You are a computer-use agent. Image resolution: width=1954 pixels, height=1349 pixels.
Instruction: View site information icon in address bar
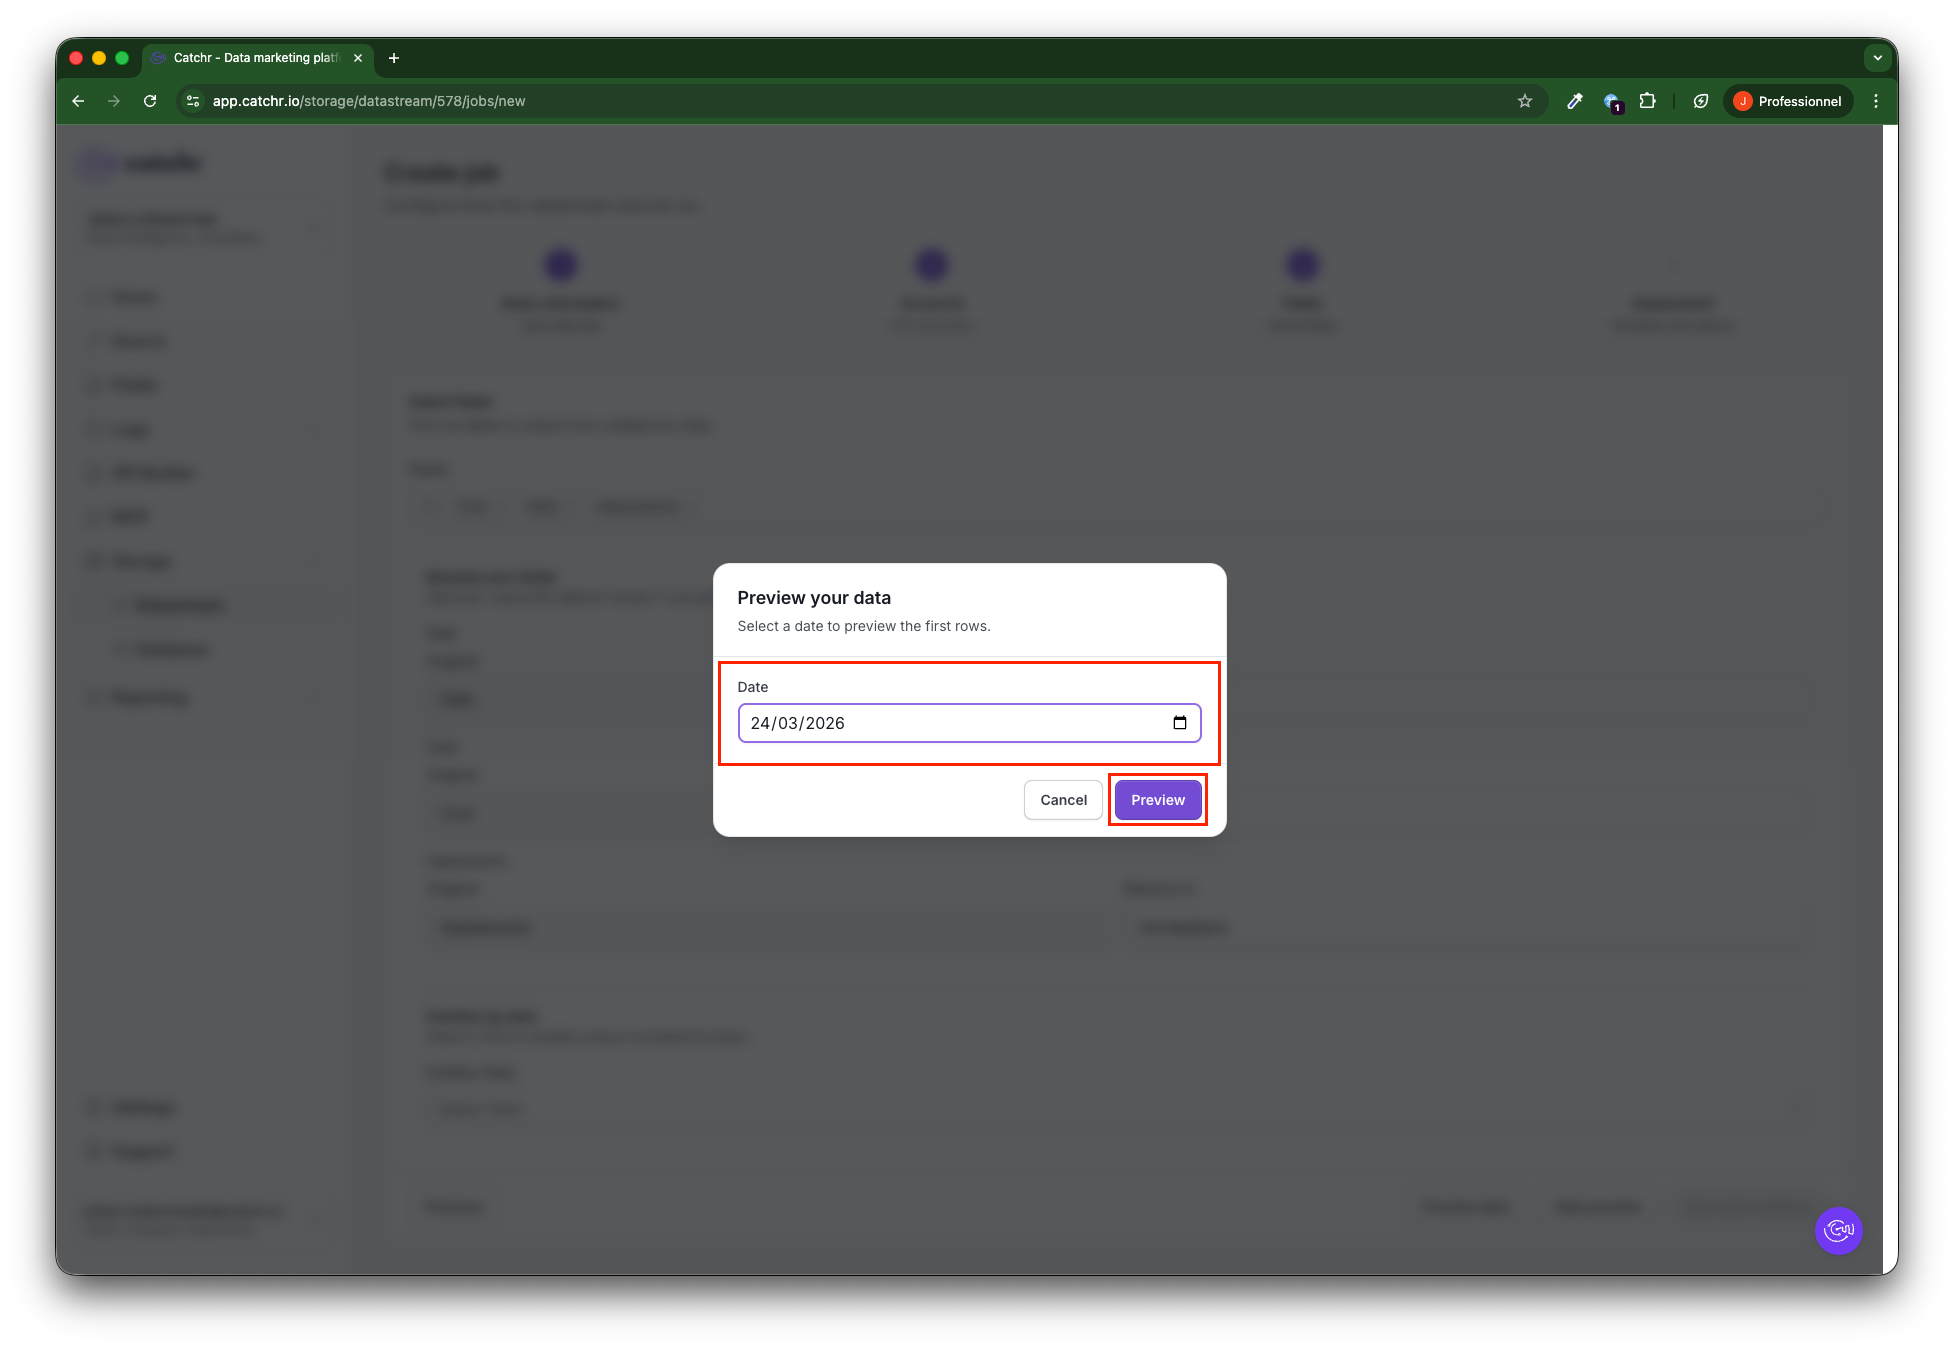pyautogui.click(x=193, y=101)
